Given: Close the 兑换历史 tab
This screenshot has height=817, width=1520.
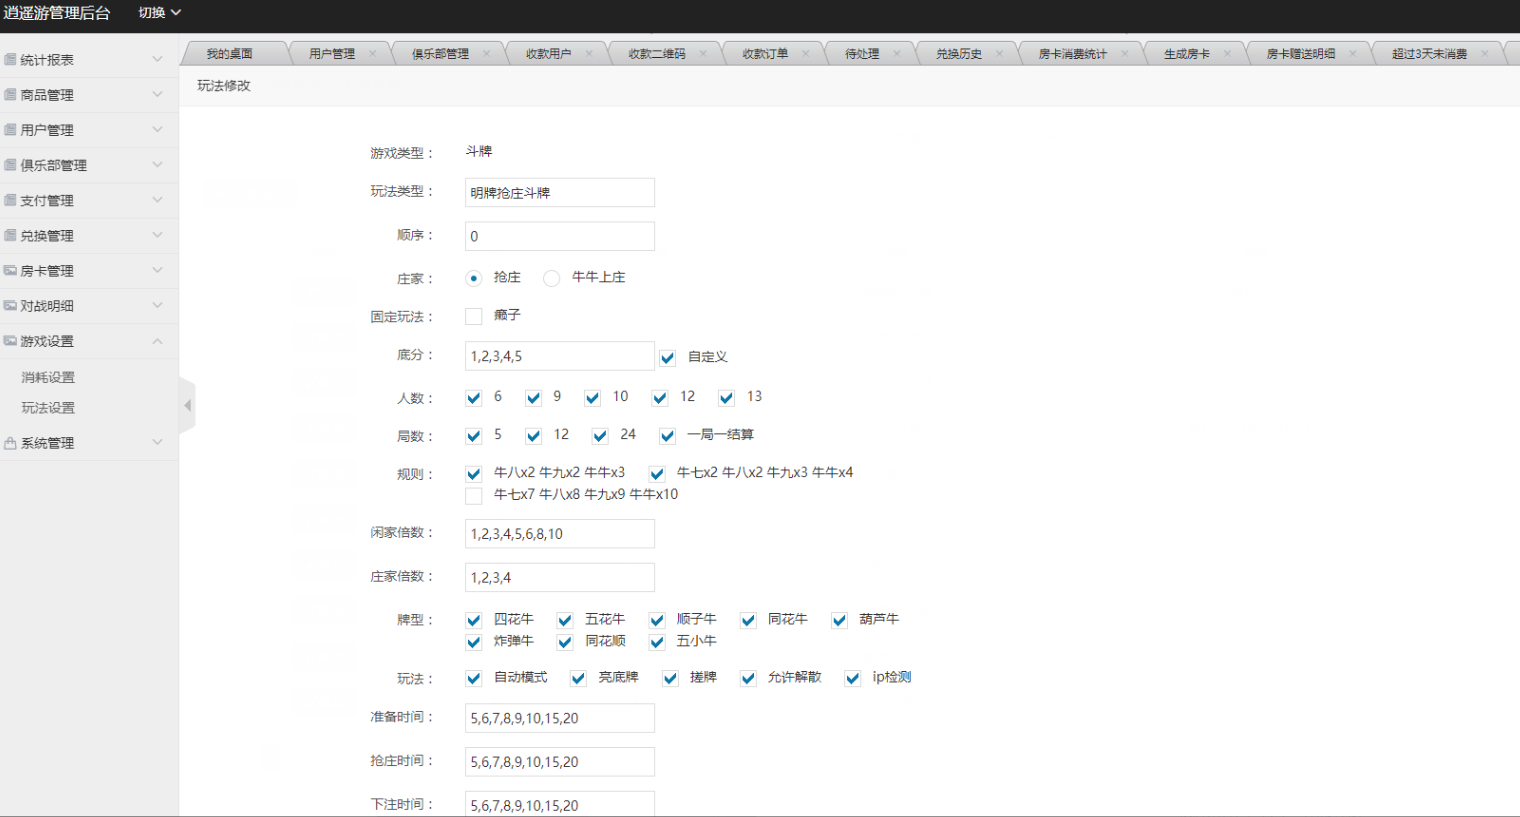Looking at the screenshot, I should click(999, 54).
